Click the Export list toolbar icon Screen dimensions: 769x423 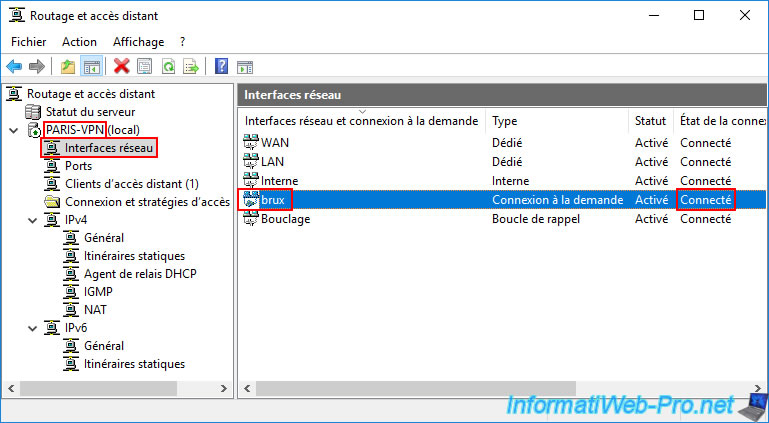point(191,67)
